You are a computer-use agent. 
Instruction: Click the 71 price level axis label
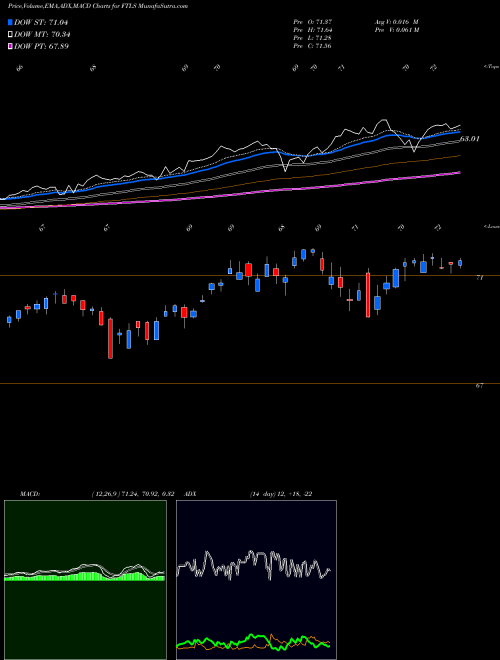[x=479, y=278]
